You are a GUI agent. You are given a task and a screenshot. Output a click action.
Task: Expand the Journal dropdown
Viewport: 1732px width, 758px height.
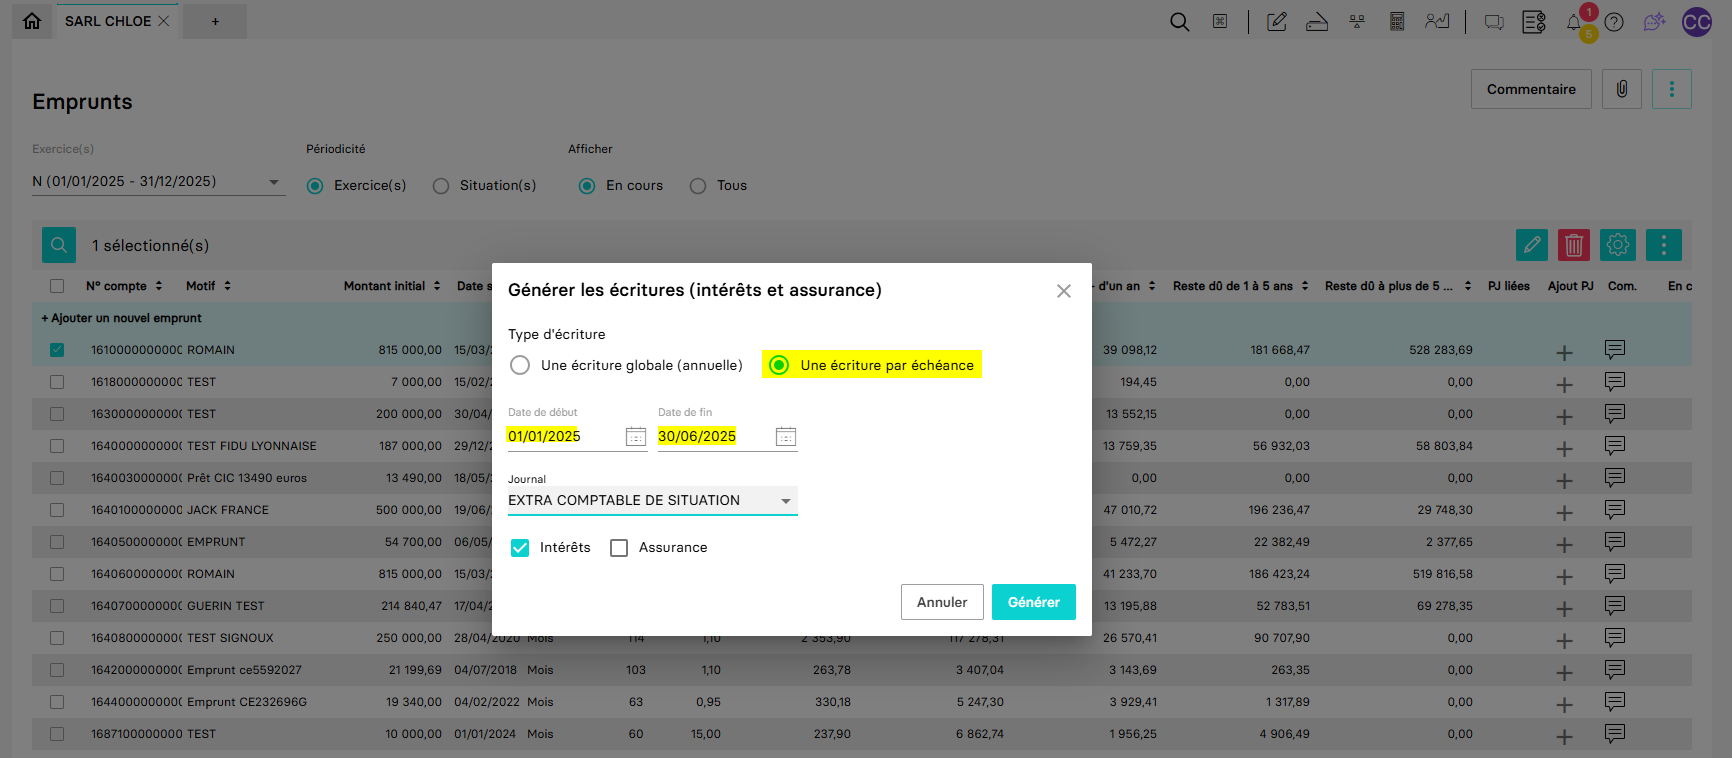pos(785,501)
